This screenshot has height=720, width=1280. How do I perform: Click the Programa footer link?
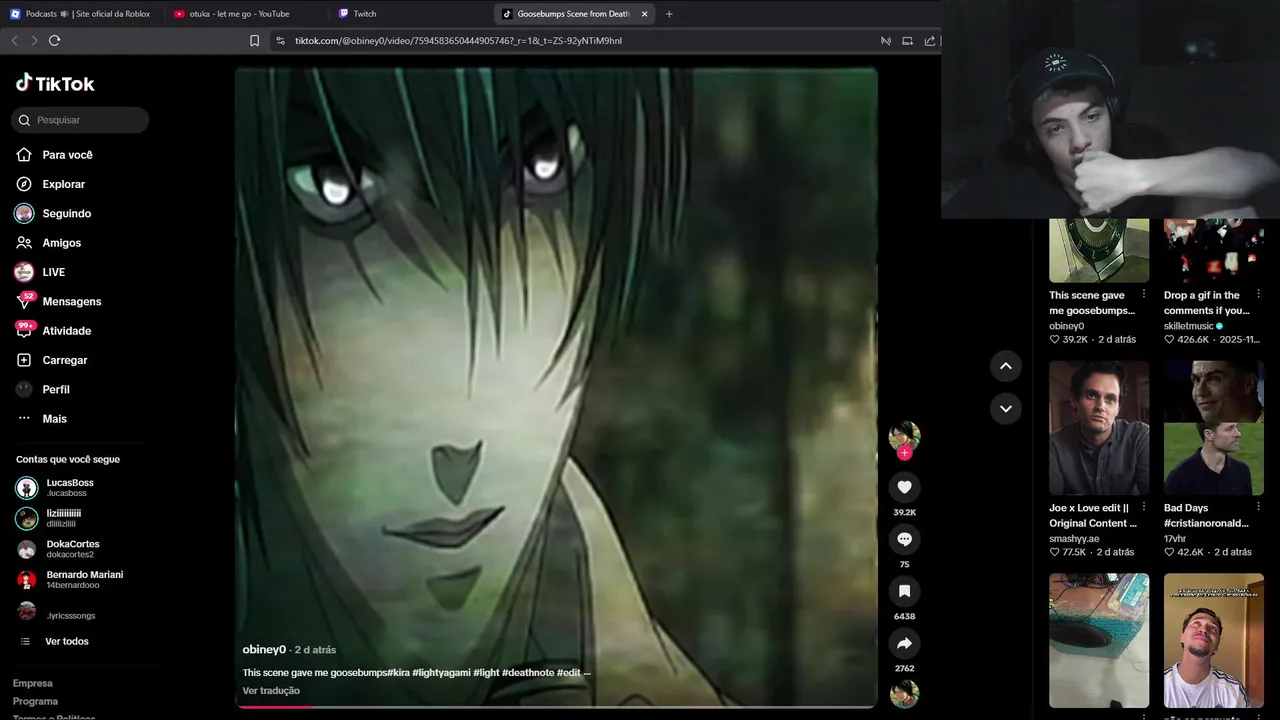(x=35, y=701)
